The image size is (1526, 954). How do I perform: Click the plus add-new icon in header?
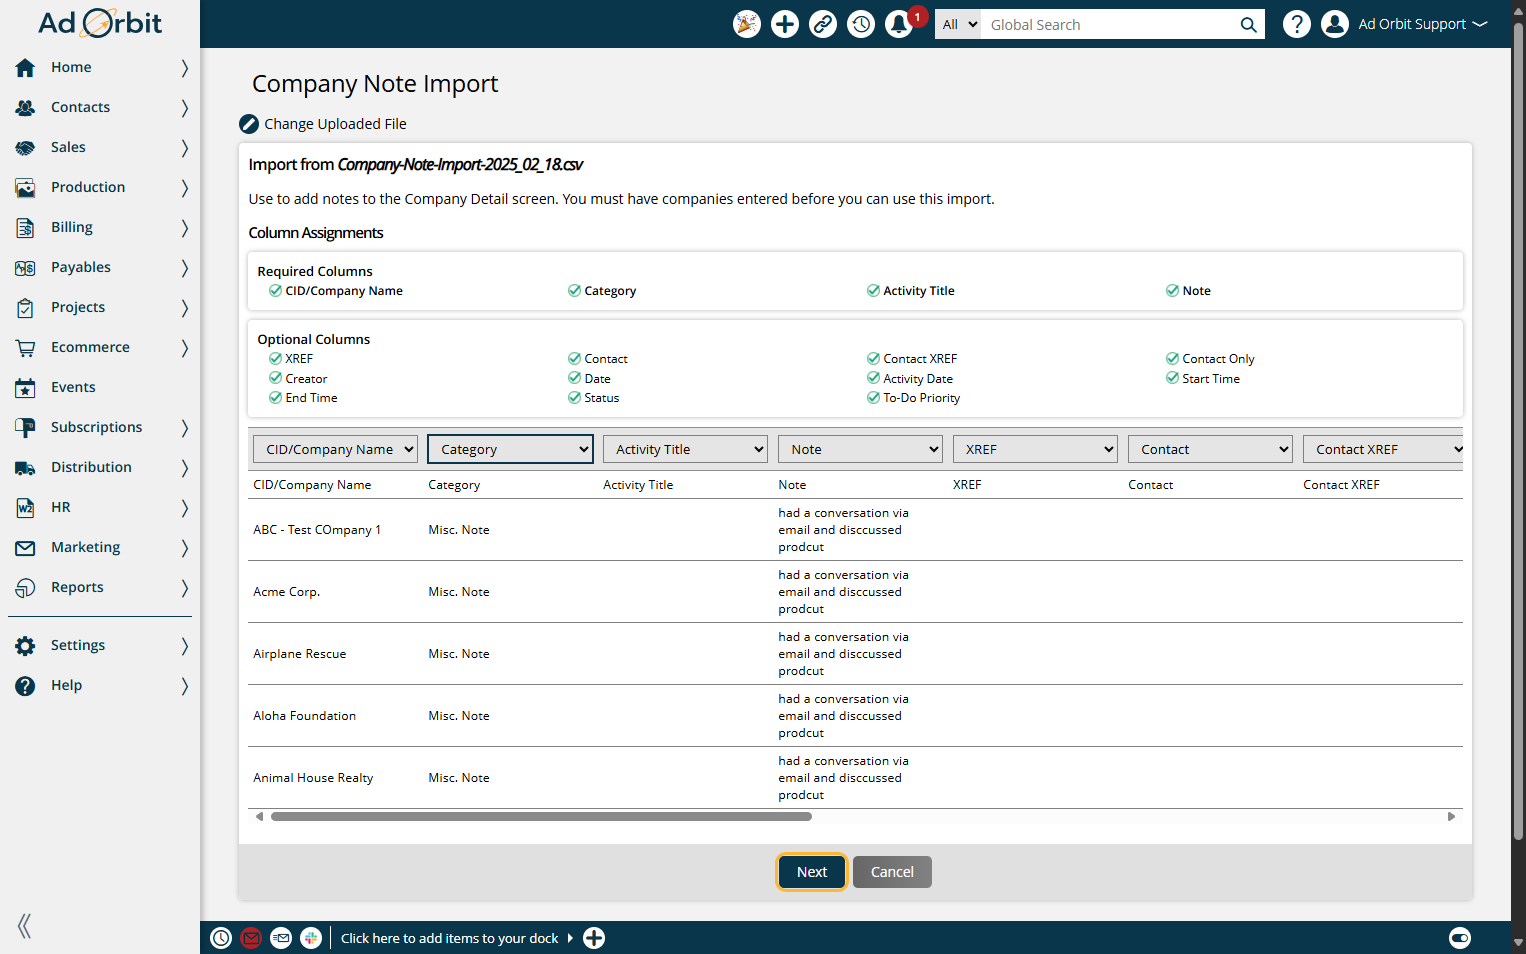click(x=785, y=24)
